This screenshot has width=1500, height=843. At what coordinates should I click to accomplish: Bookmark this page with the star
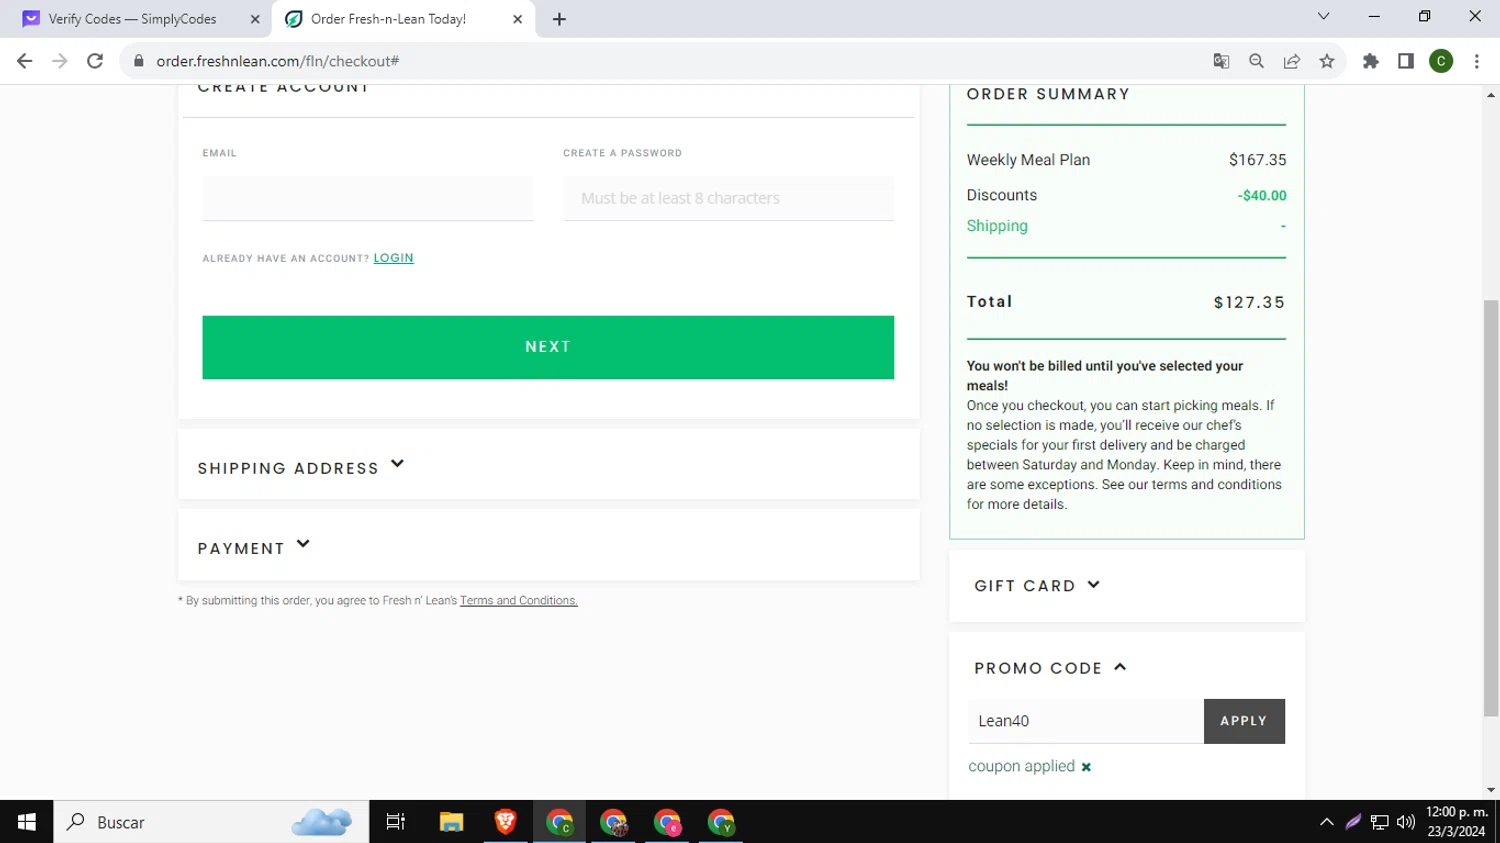(1327, 61)
